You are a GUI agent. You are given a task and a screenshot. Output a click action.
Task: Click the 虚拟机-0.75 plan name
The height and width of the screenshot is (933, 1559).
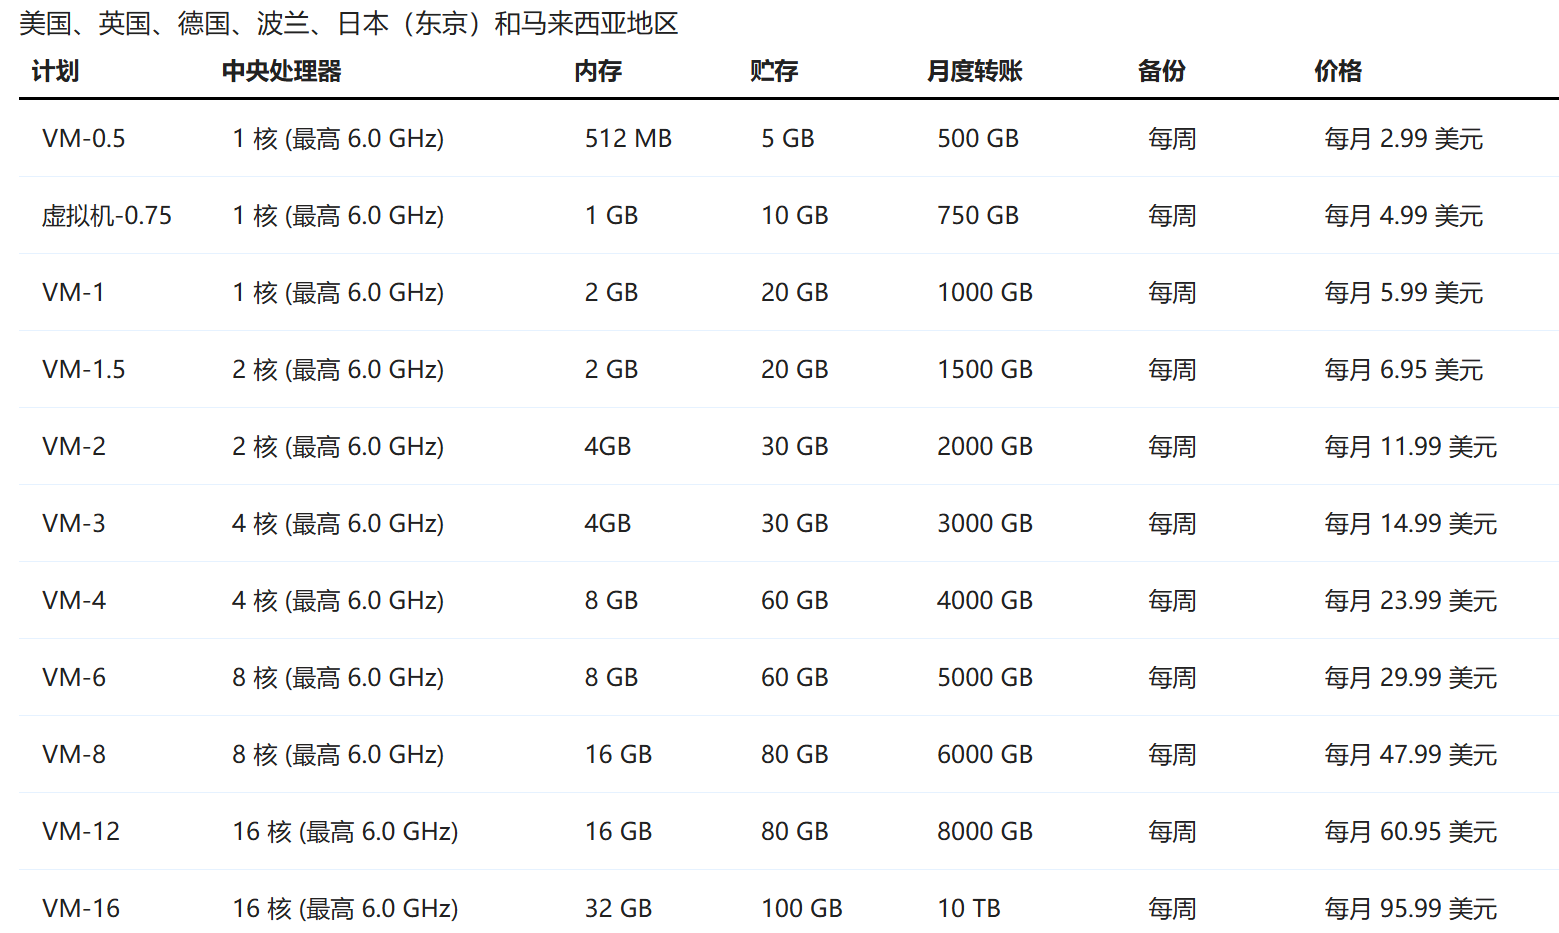107,216
